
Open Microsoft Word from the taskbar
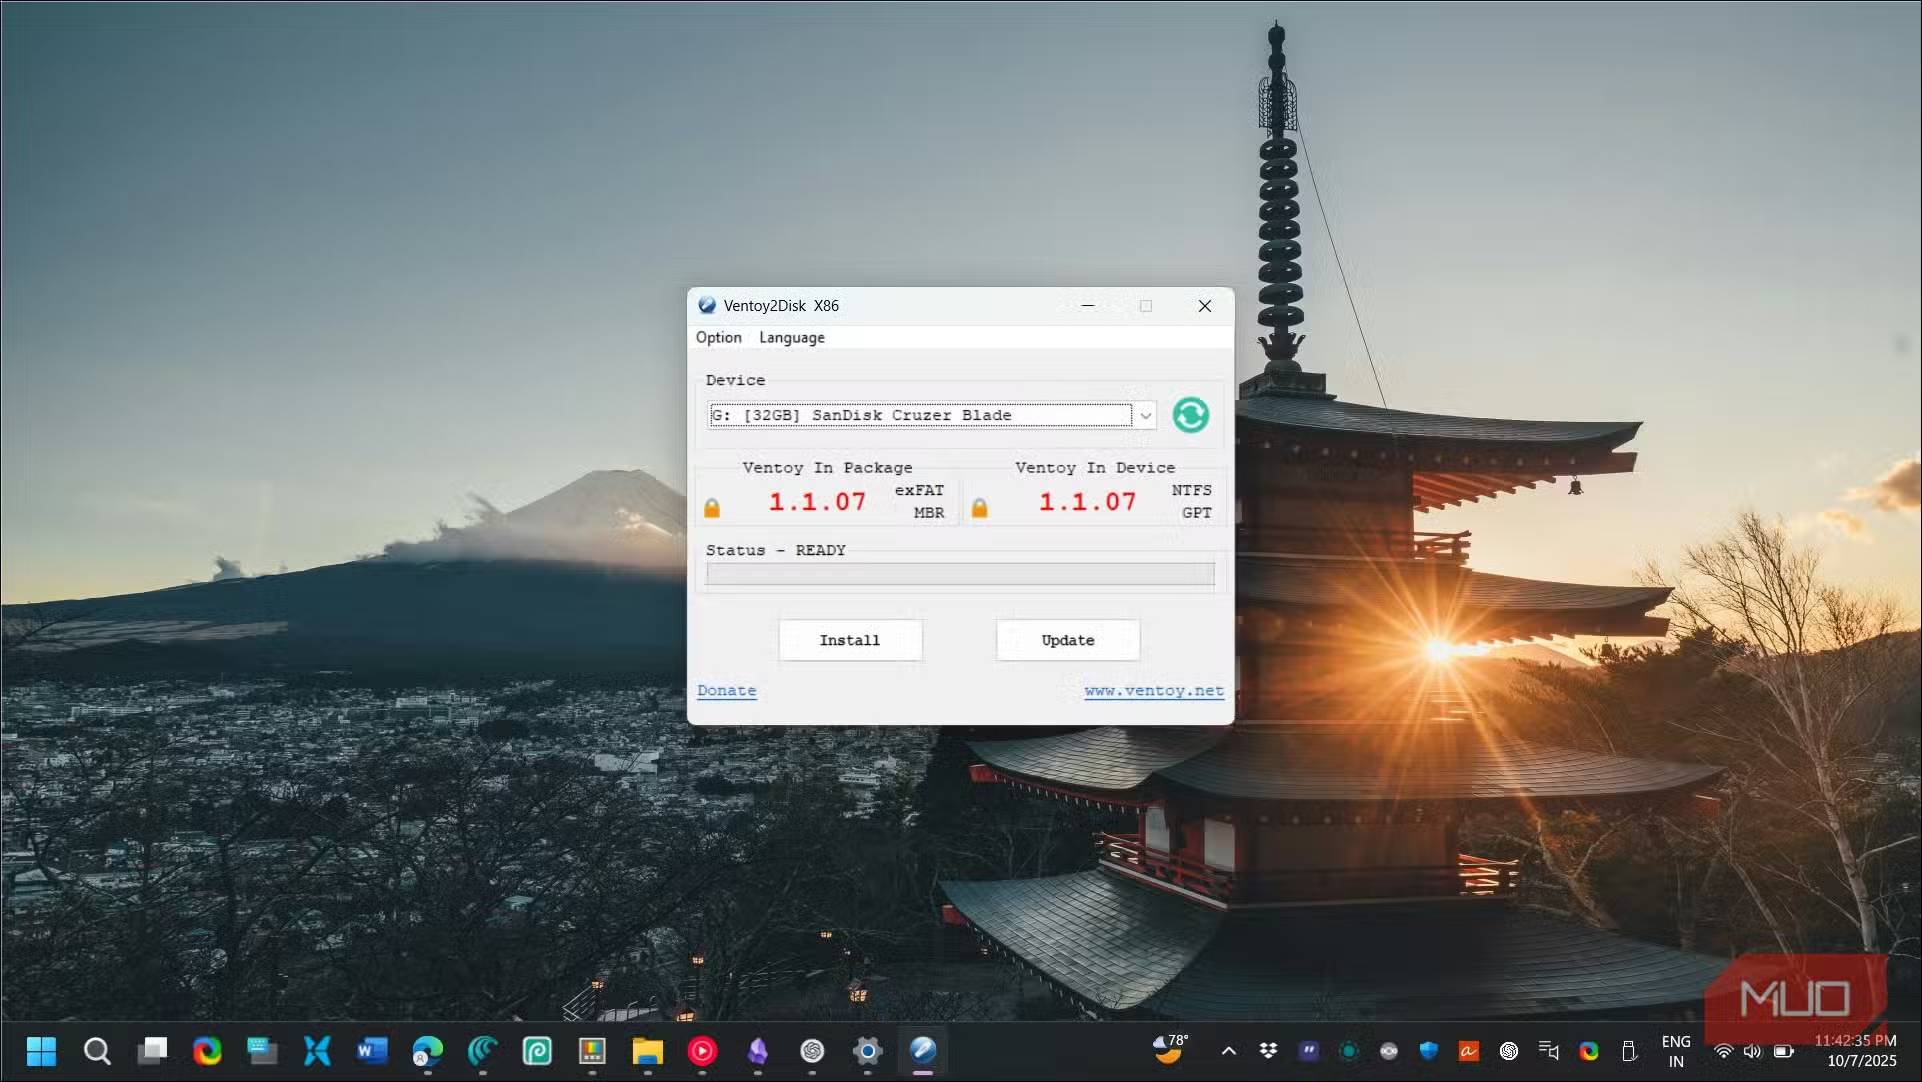[372, 1051]
